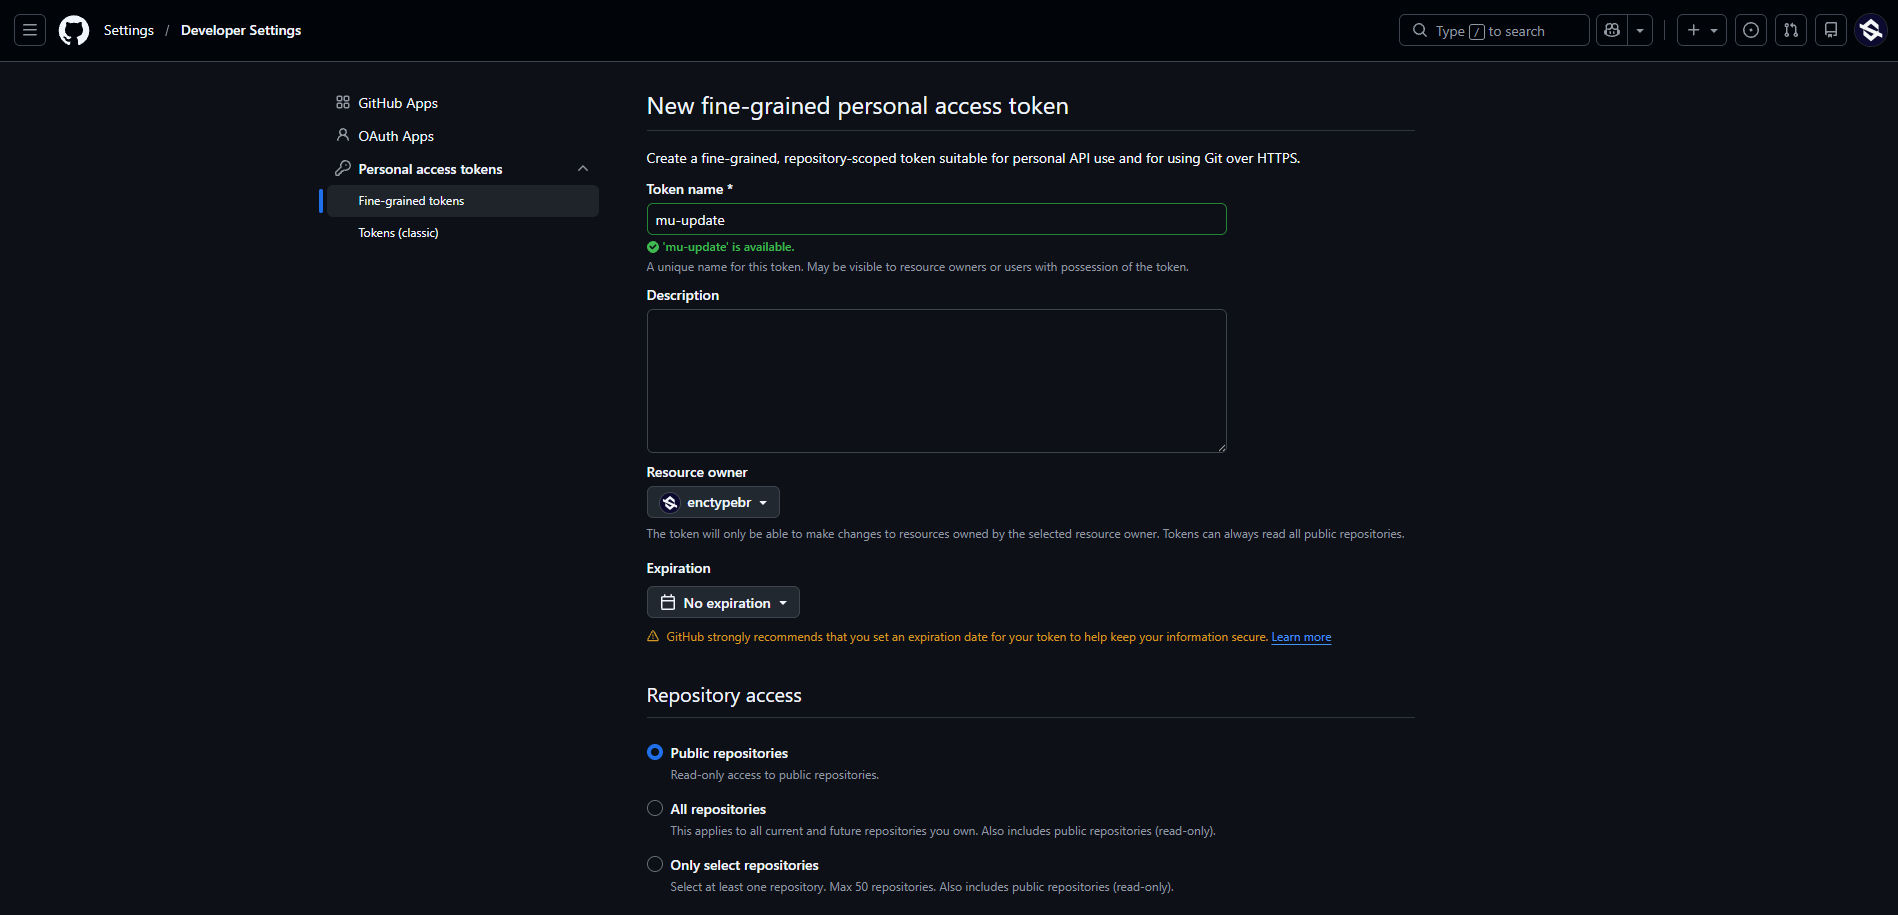This screenshot has height=915, width=1898.
Task: Click the 'Select at least one repository' hint
Action: coord(922,887)
